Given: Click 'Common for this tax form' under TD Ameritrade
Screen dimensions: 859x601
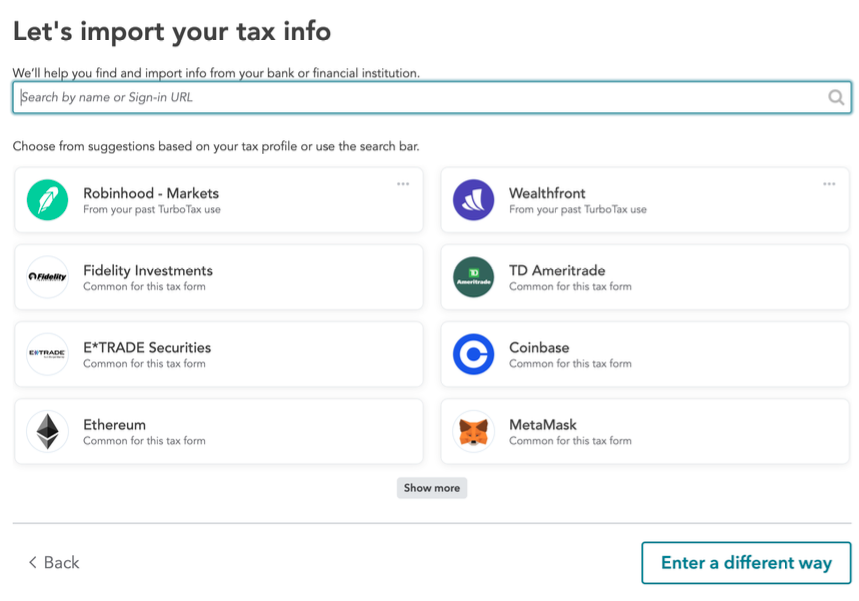Looking at the screenshot, I should [570, 287].
